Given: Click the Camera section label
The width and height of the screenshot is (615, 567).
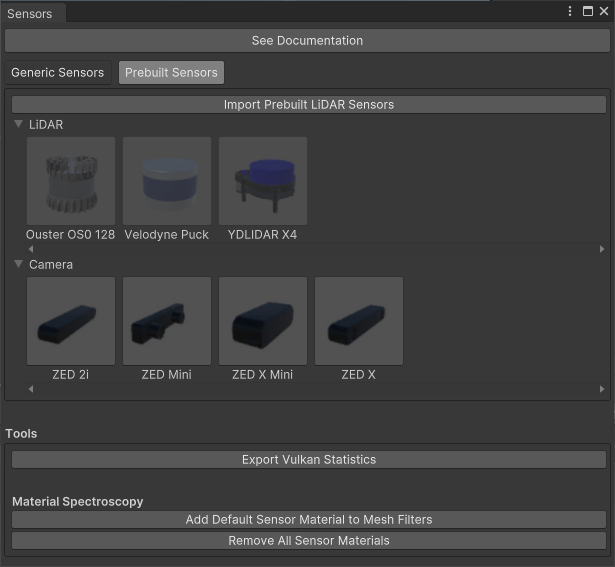Looking at the screenshot, I should pyautogui.click(x=51, y=265).
